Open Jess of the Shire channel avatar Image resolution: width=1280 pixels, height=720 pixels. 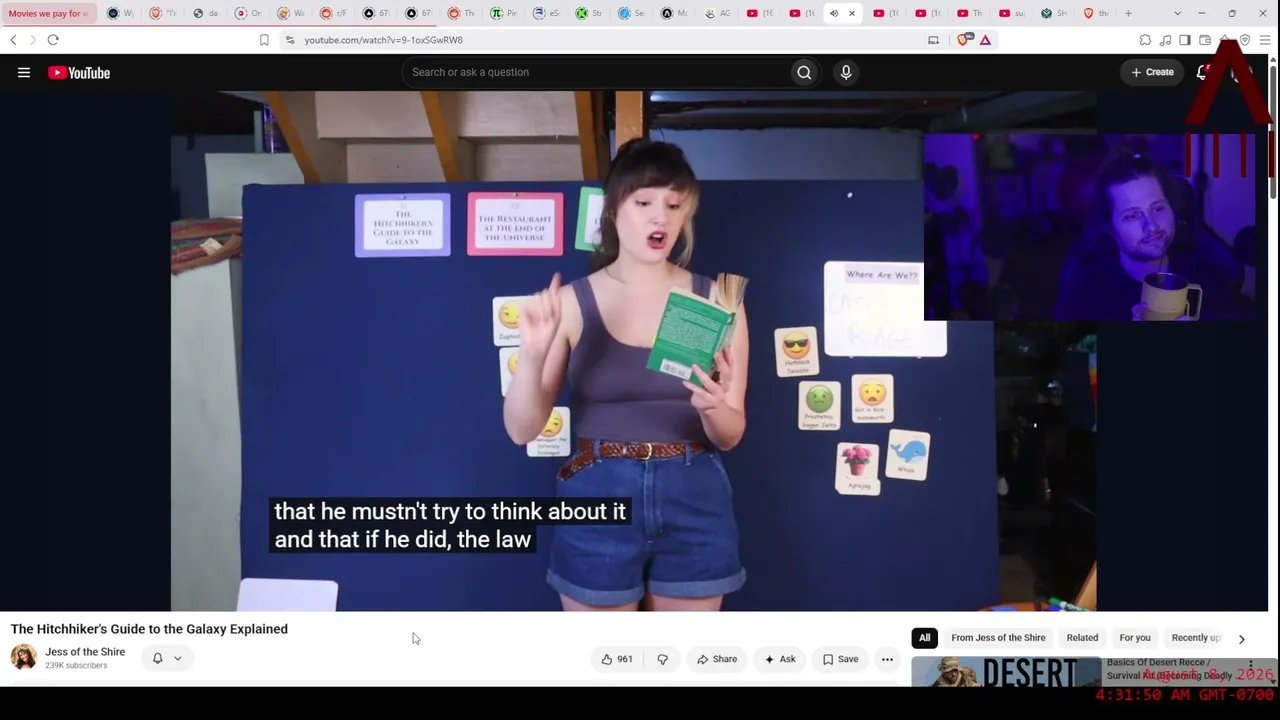tap(24, 657)
